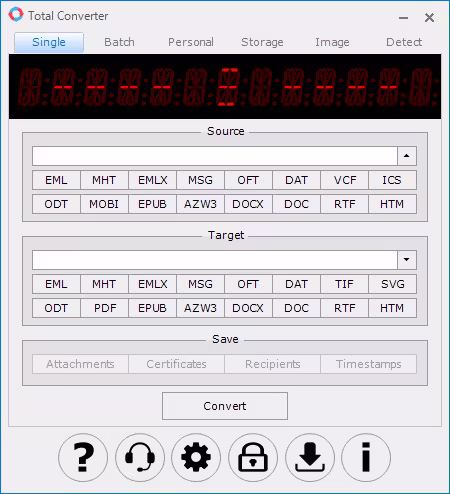
Task: Open the Detect tab
Action: click(x=404, y=42)
